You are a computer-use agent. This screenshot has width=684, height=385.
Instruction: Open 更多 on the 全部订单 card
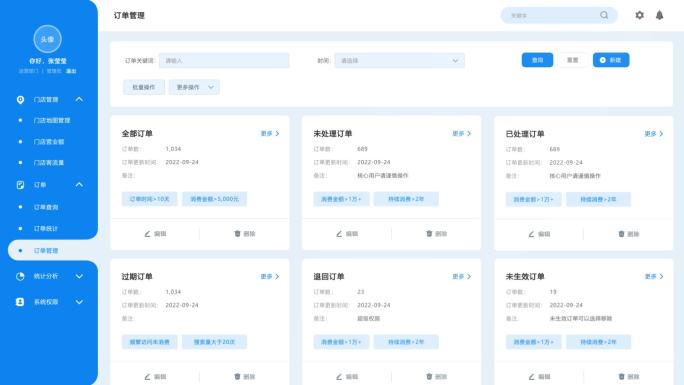click(x=270, y=133)
